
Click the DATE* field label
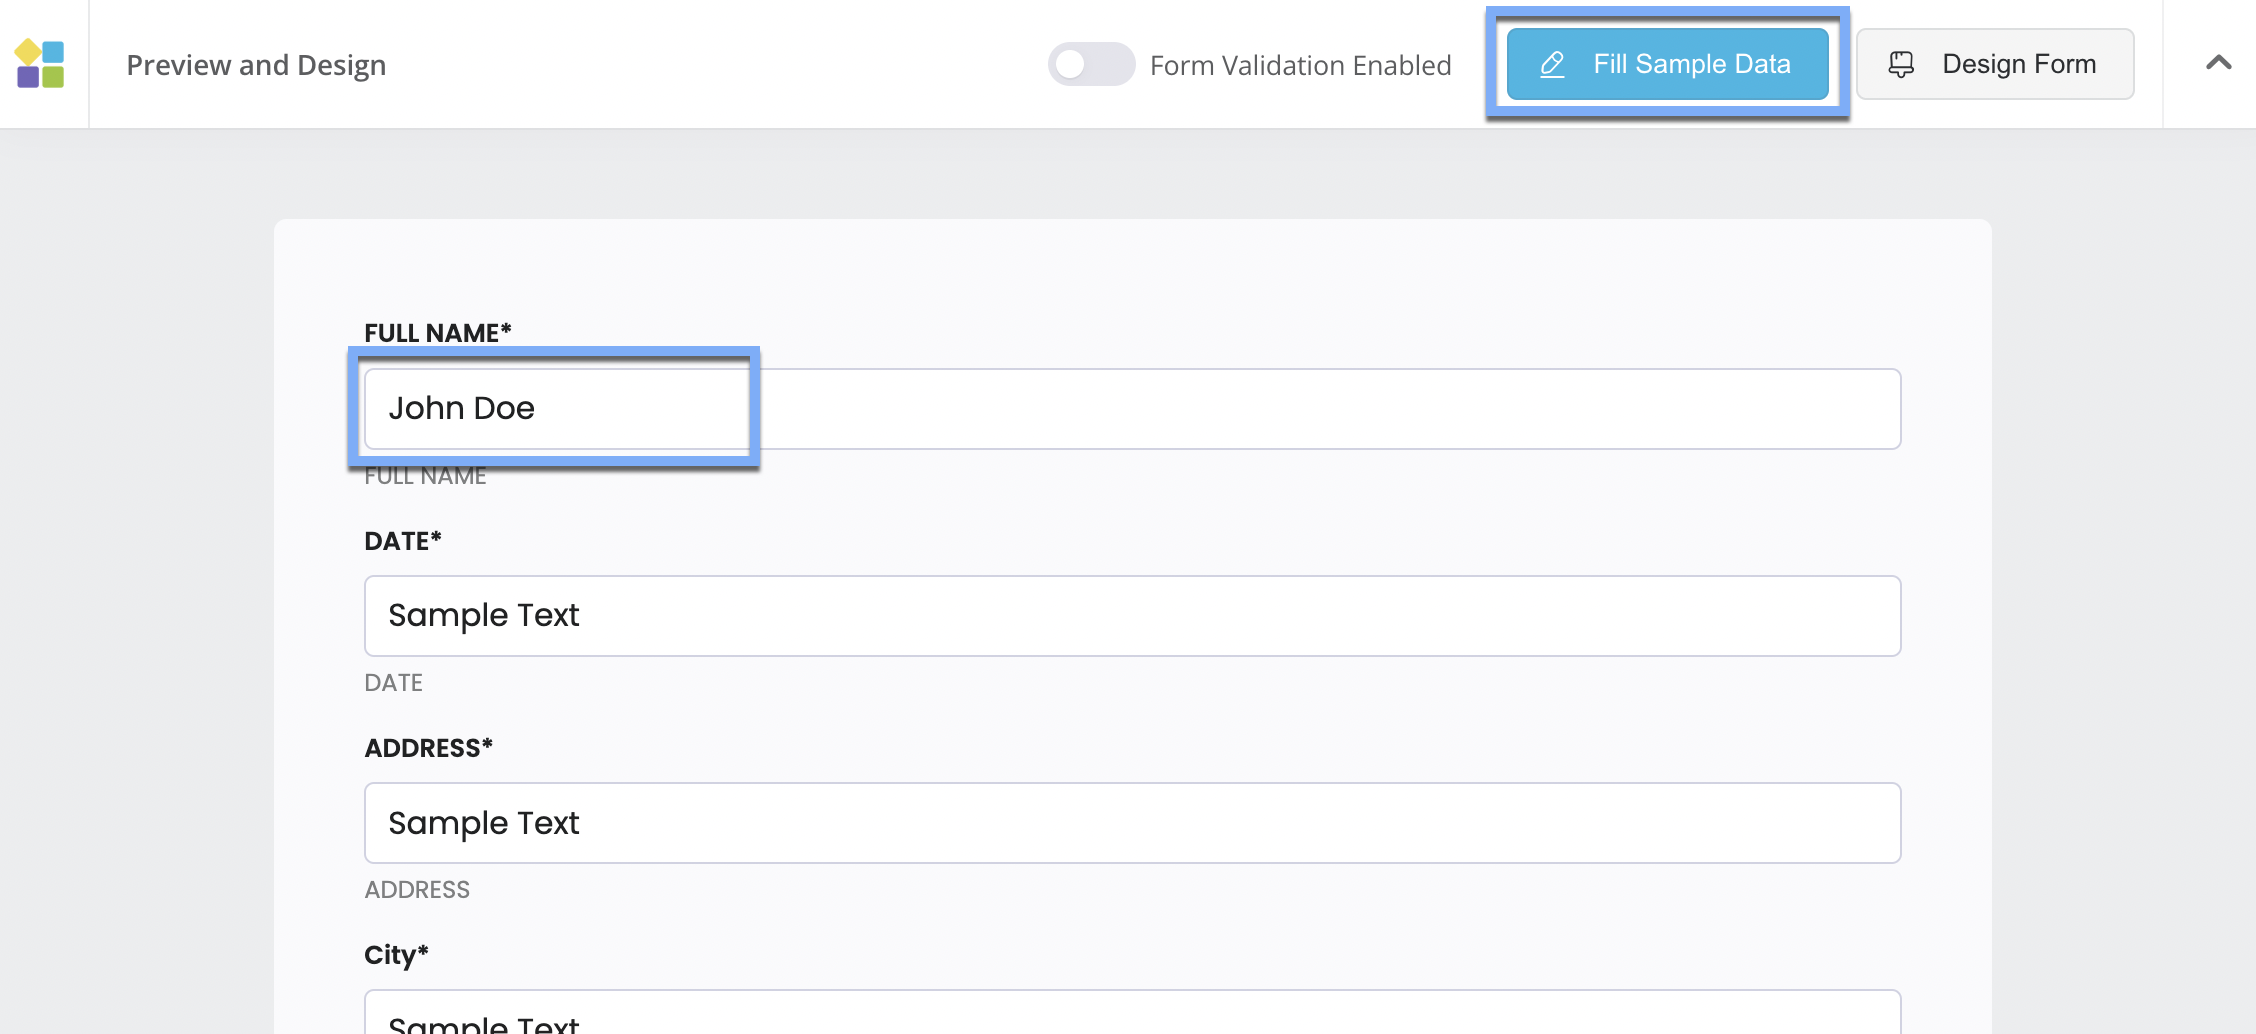[x=403, y=540]
